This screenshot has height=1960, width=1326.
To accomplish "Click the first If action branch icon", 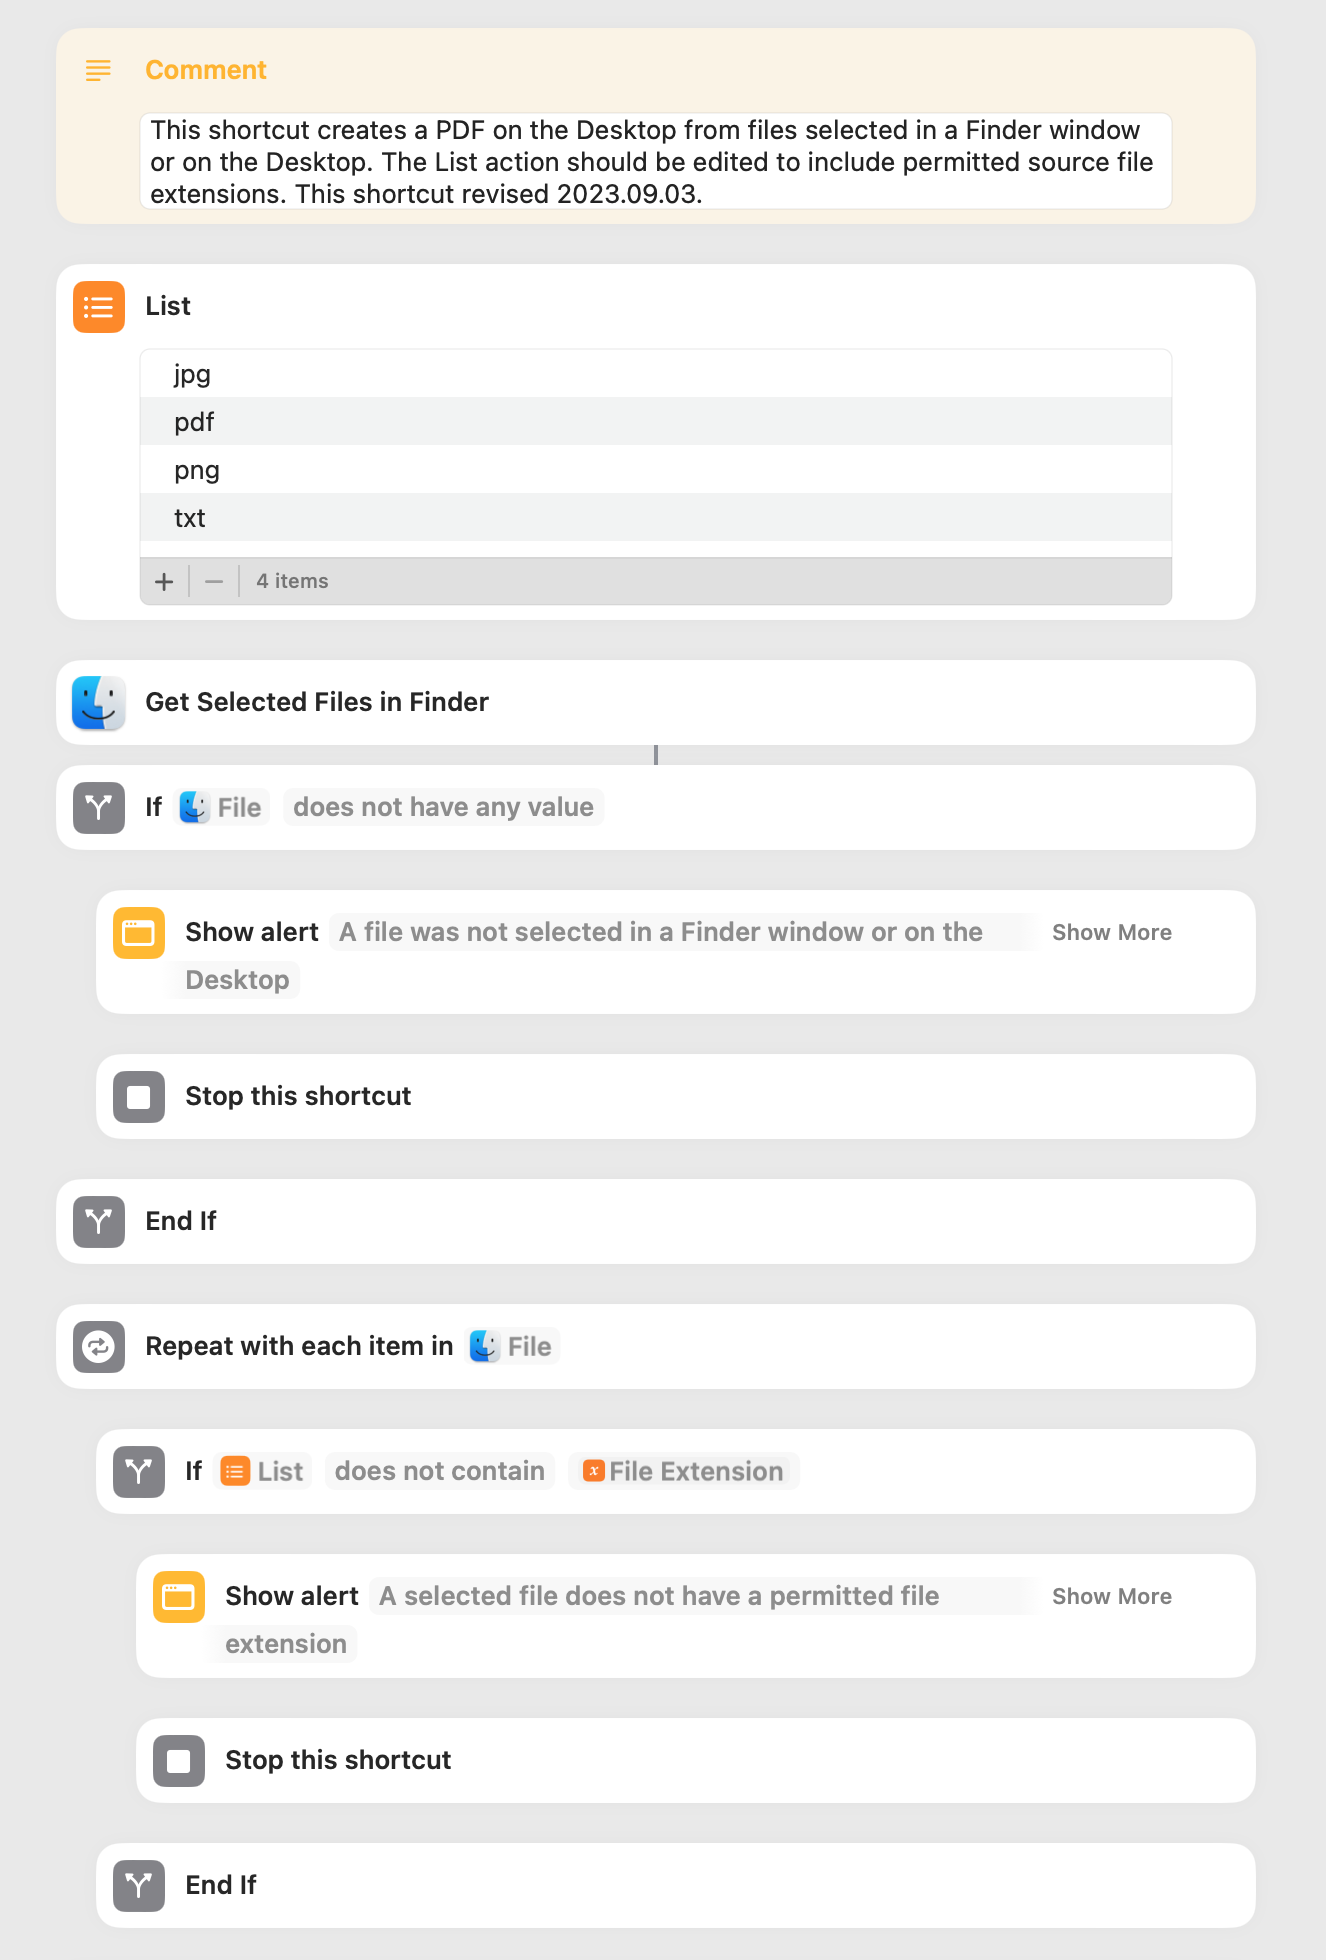I will [x=99, y=808].
